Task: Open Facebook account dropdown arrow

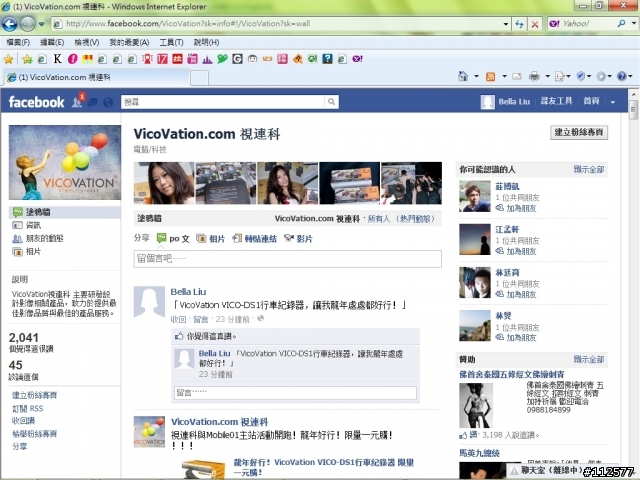Action: [613, 102]
